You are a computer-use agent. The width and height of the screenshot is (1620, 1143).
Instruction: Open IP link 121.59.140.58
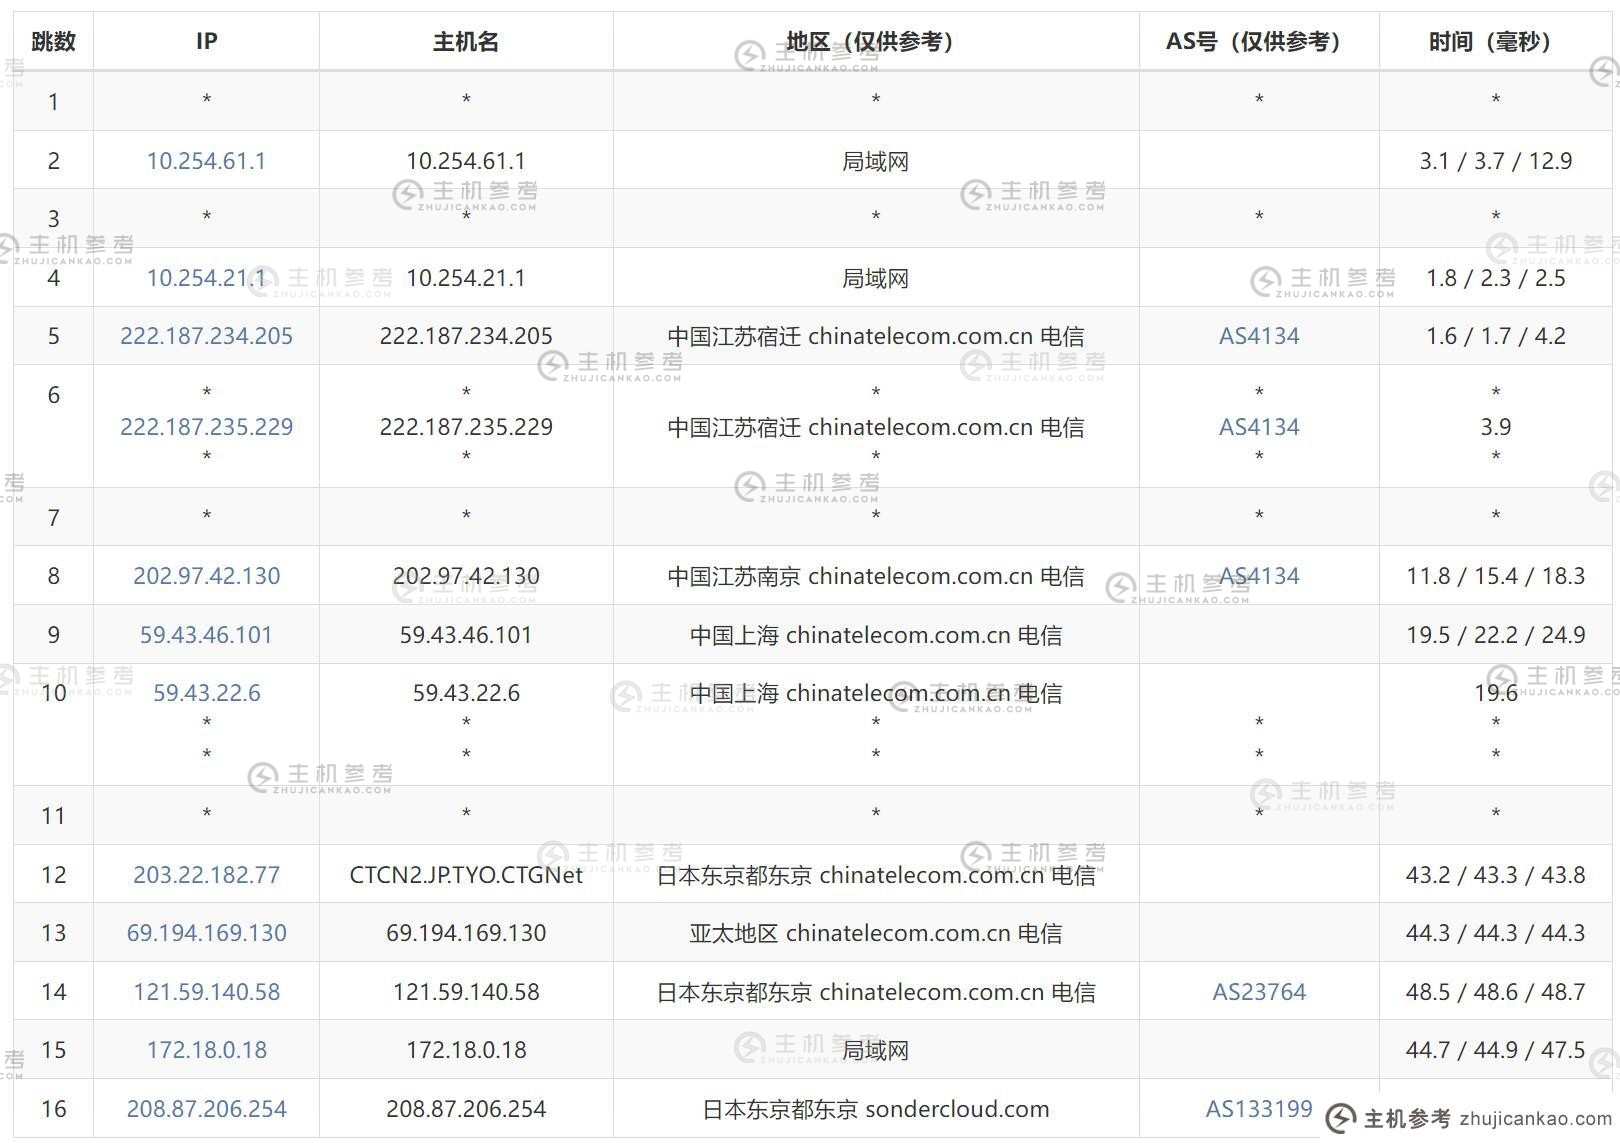pyautogui.click(x=206, y=992)
